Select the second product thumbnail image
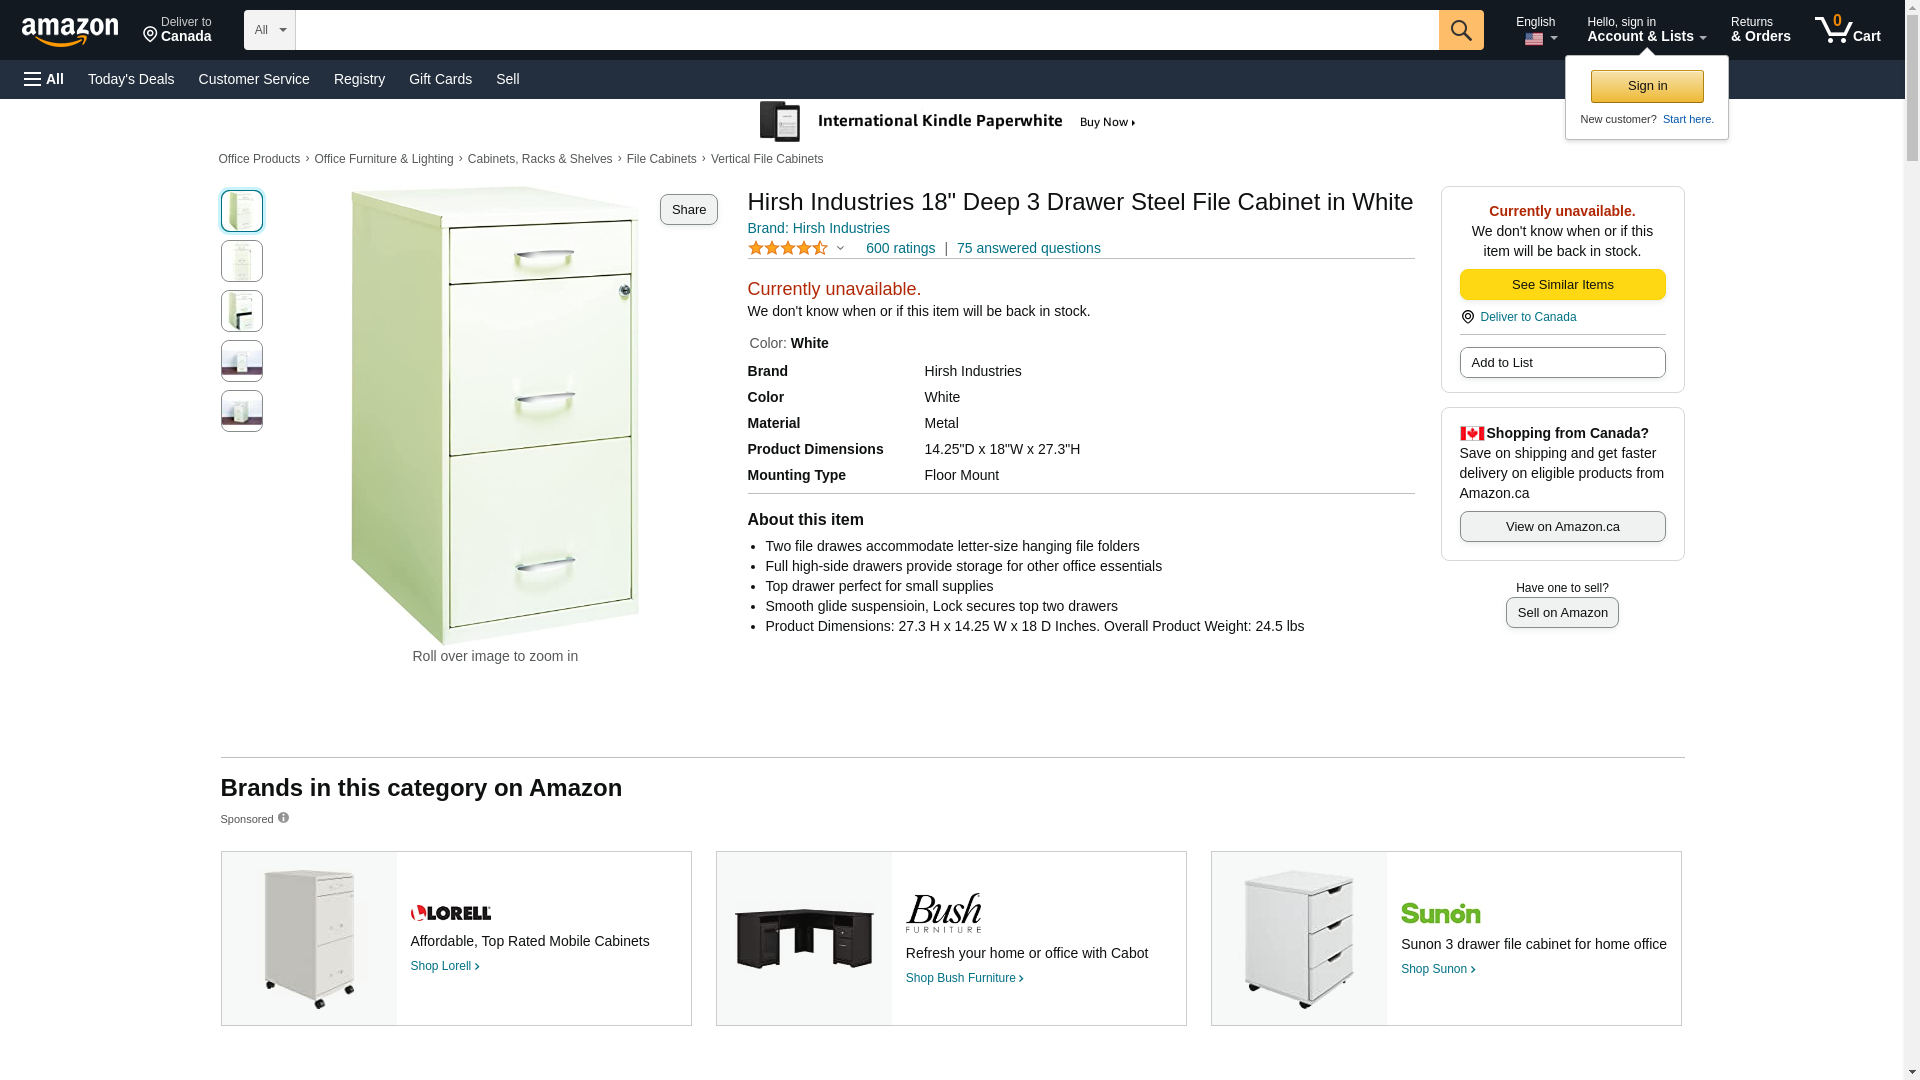The width and height of the screenshot is (1920, 1080). click(242, 261)
